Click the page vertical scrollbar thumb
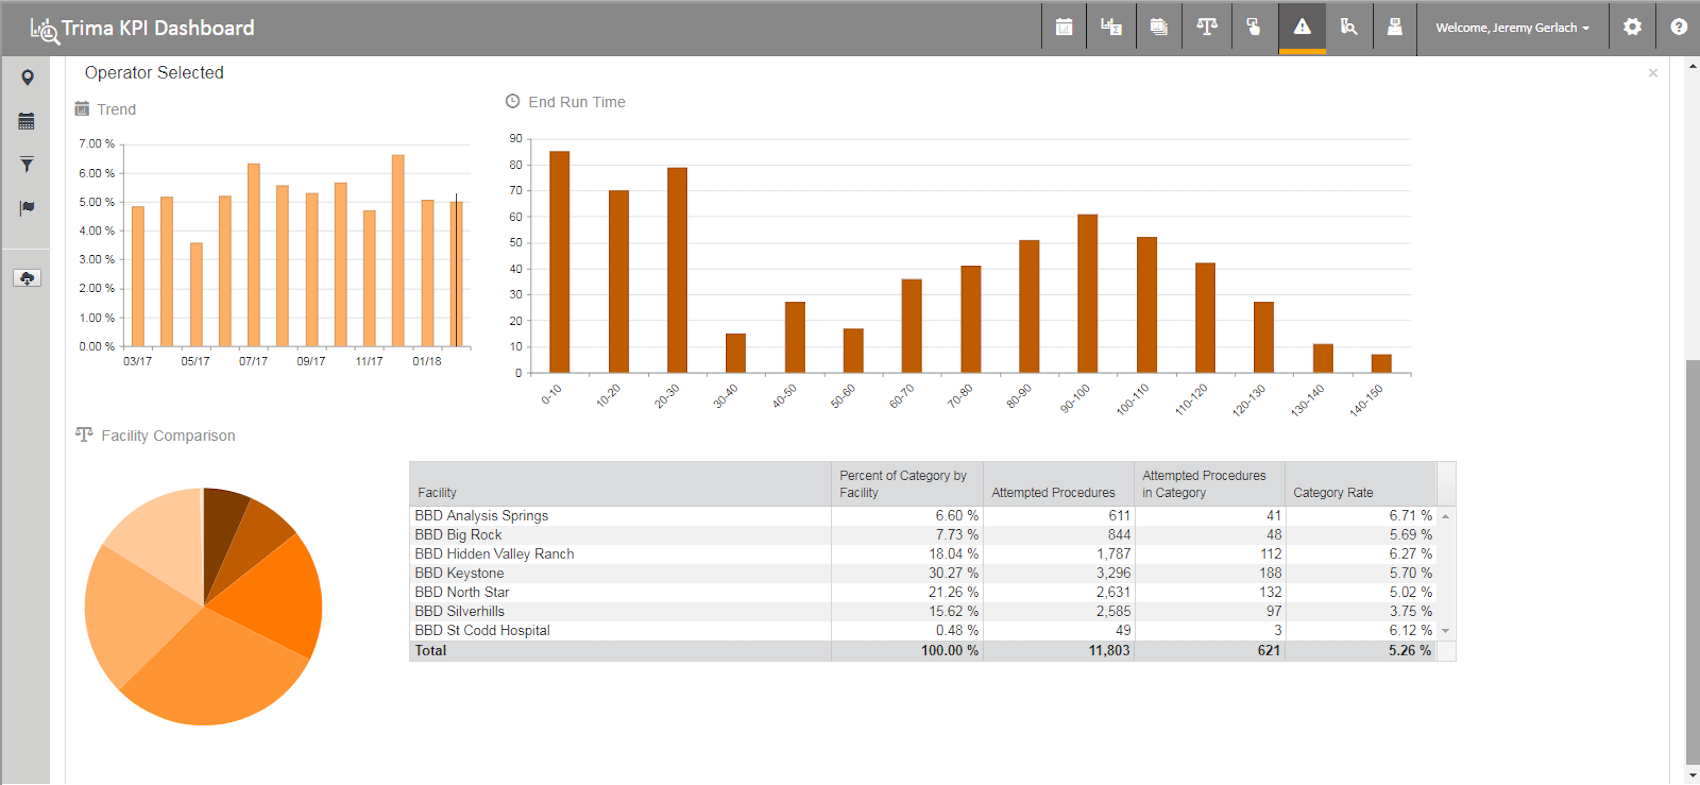The image size is (1700, 785). point(1692,560)
